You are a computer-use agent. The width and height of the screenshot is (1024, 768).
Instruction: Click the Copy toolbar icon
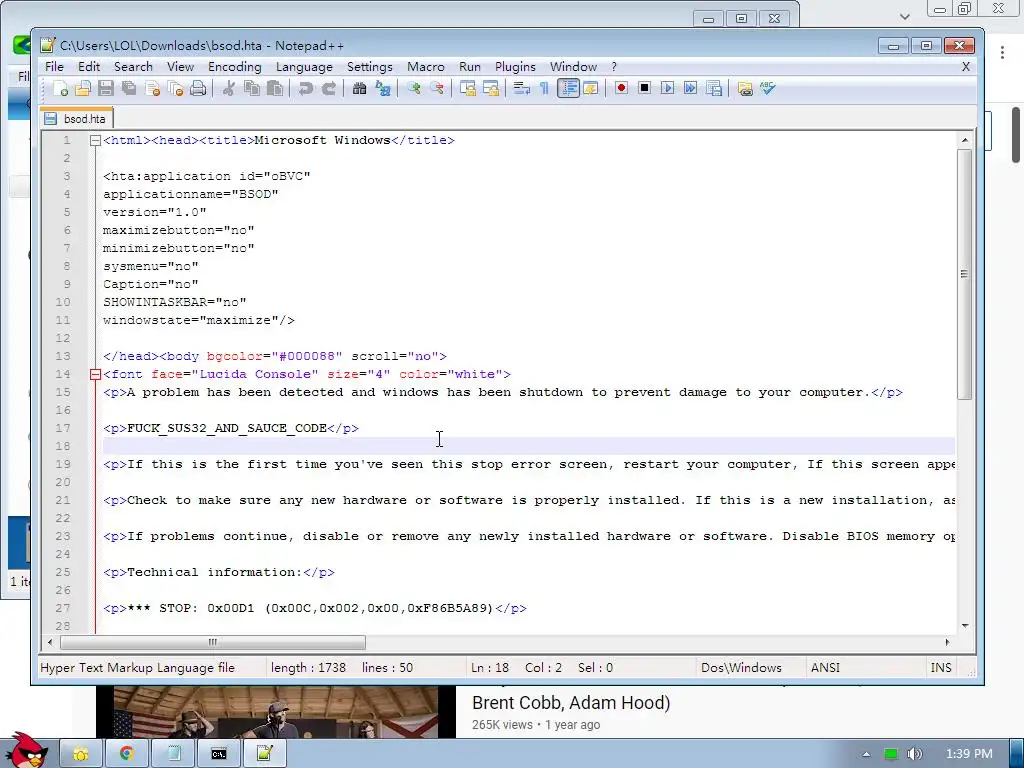[x=251, y=88]
